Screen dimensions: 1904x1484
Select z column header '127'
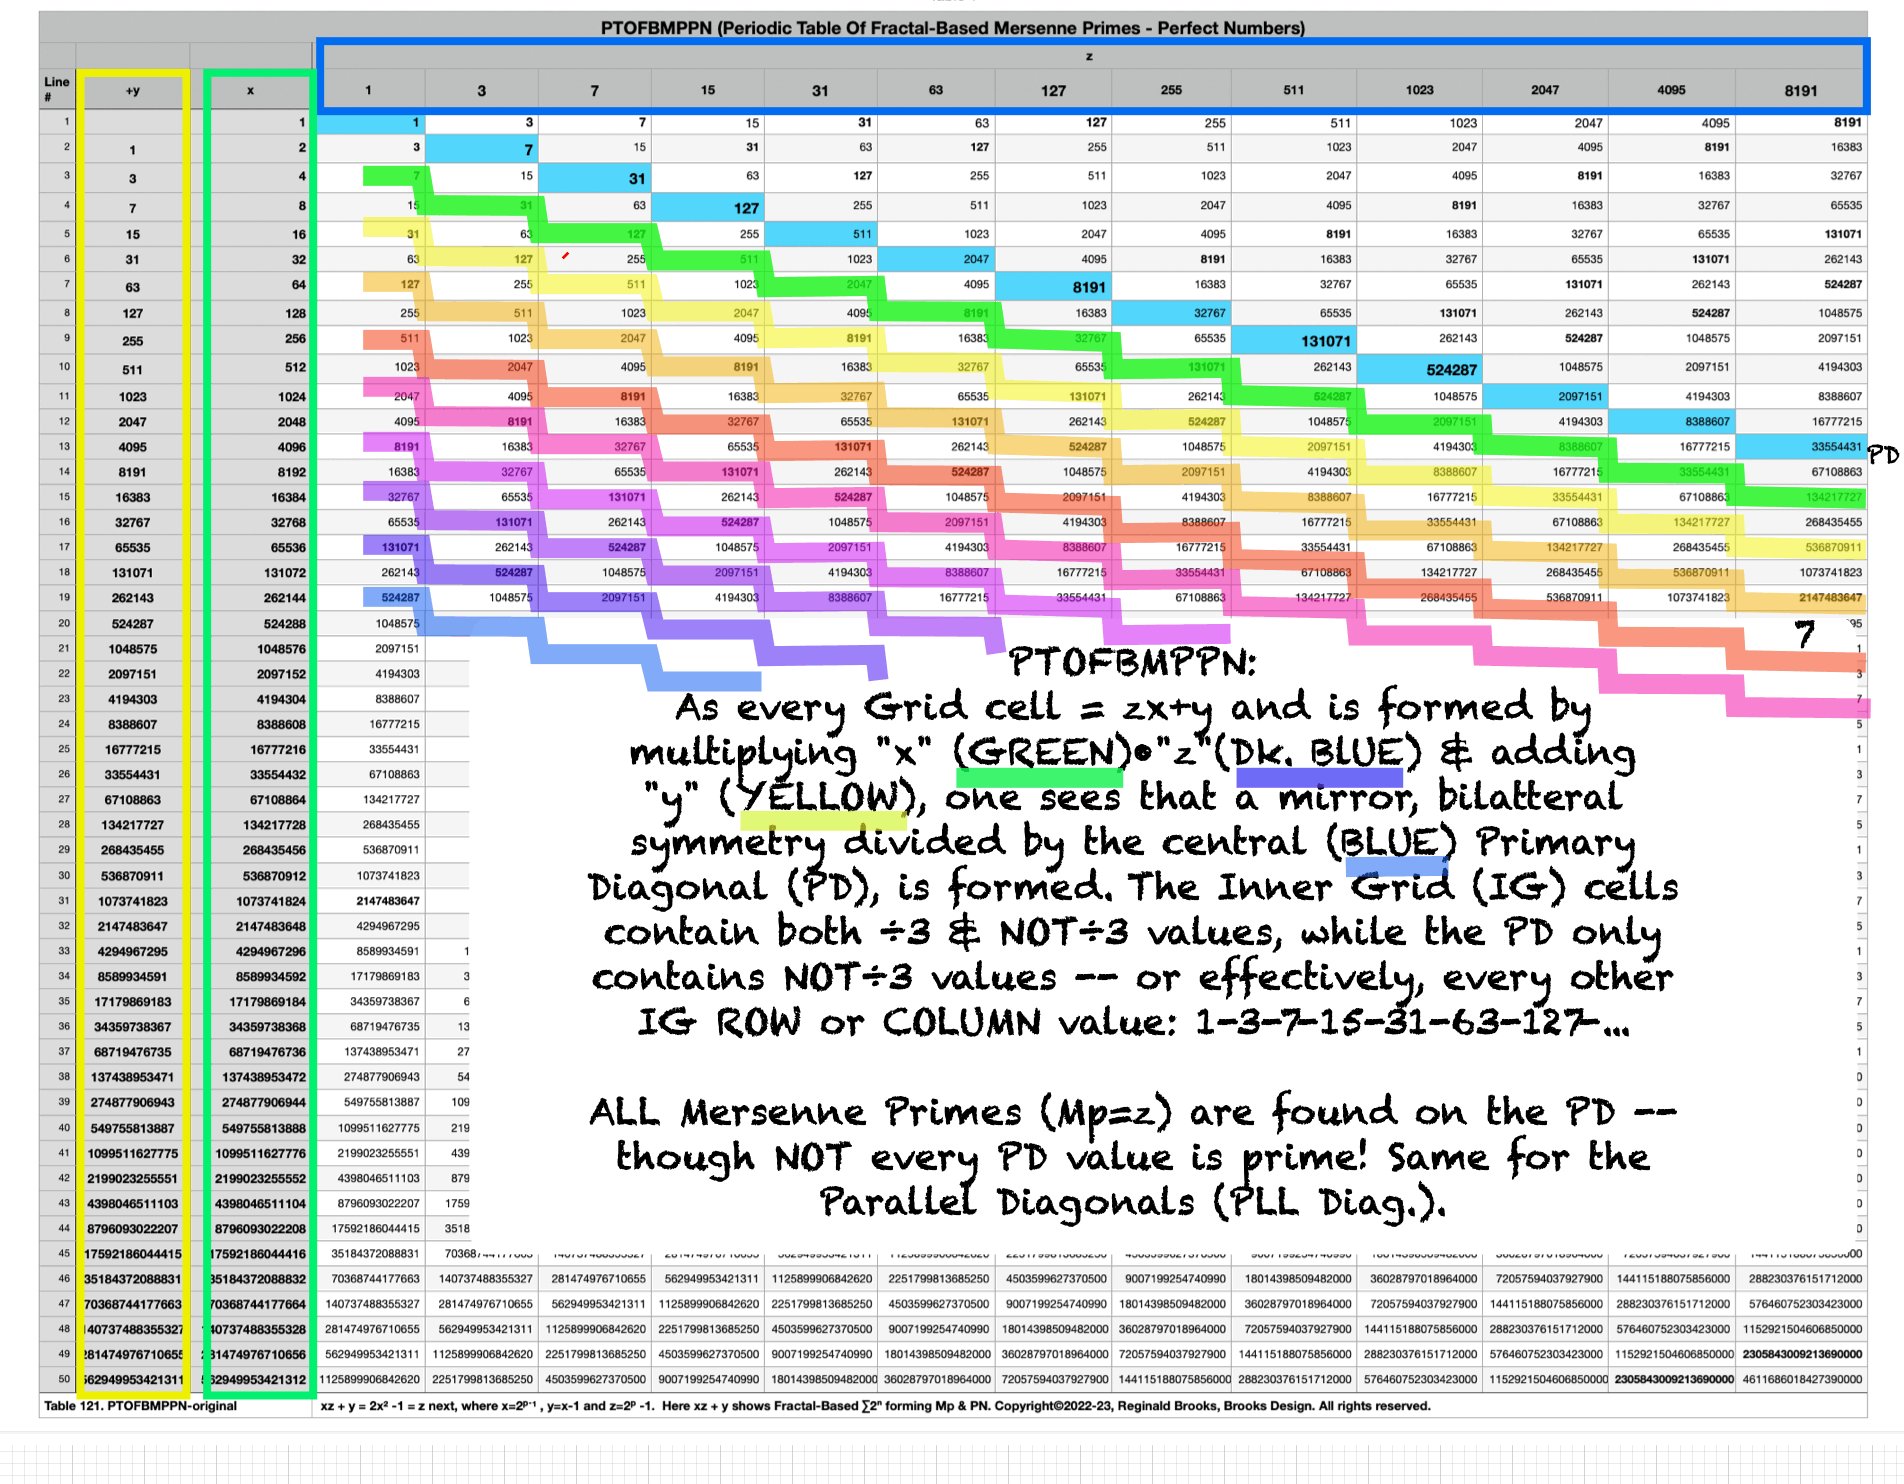tap(1053, 90)
